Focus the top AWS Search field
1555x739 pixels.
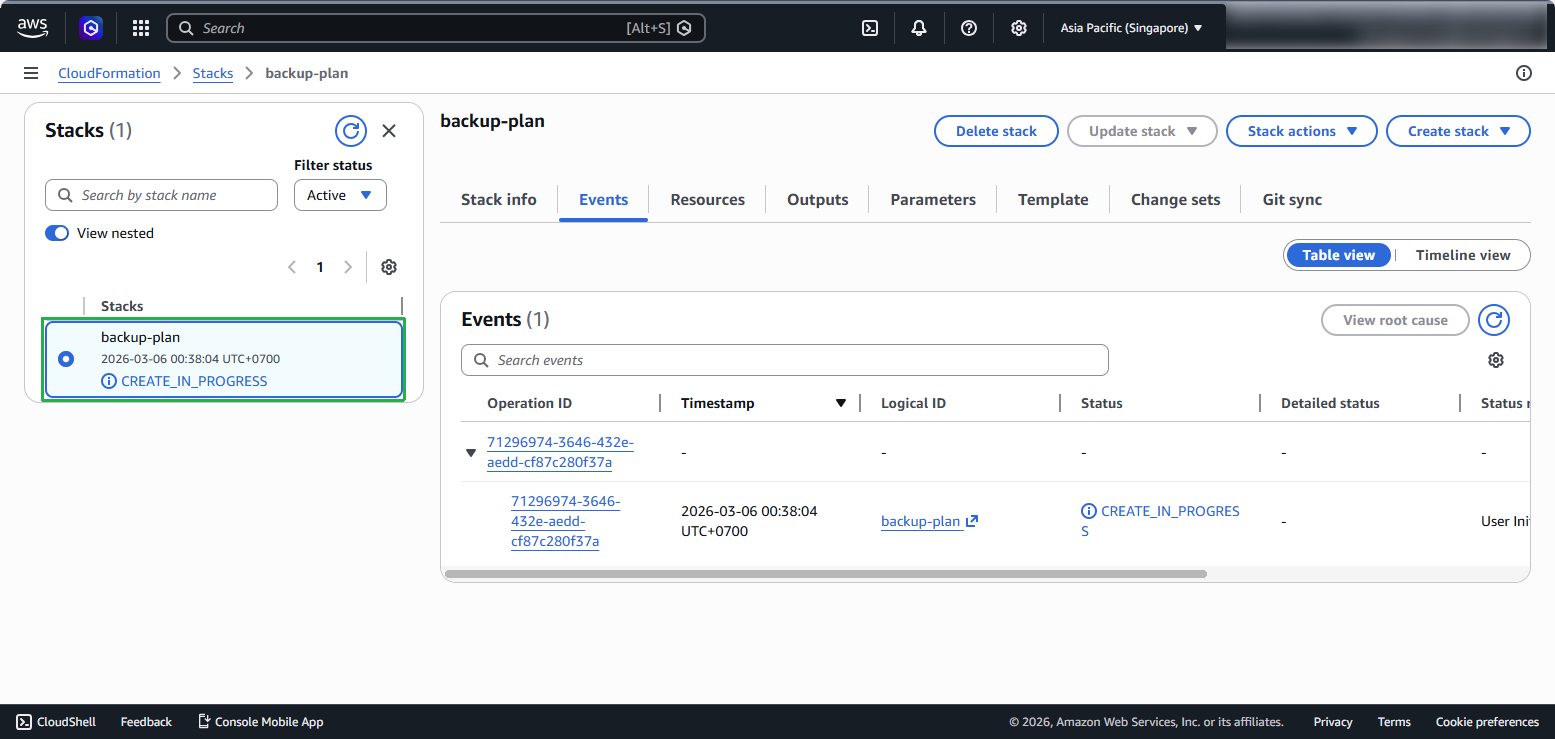pyautogui.click(x=436, y=28)
